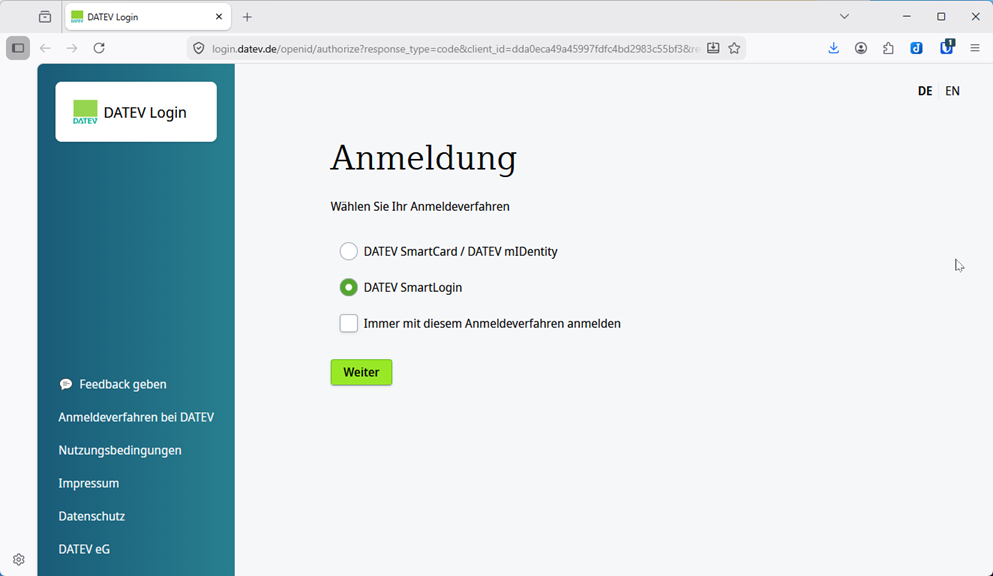Open the Extensions puzzle icon
Viewport: 993px width, 576px height.
pos(889,48)
